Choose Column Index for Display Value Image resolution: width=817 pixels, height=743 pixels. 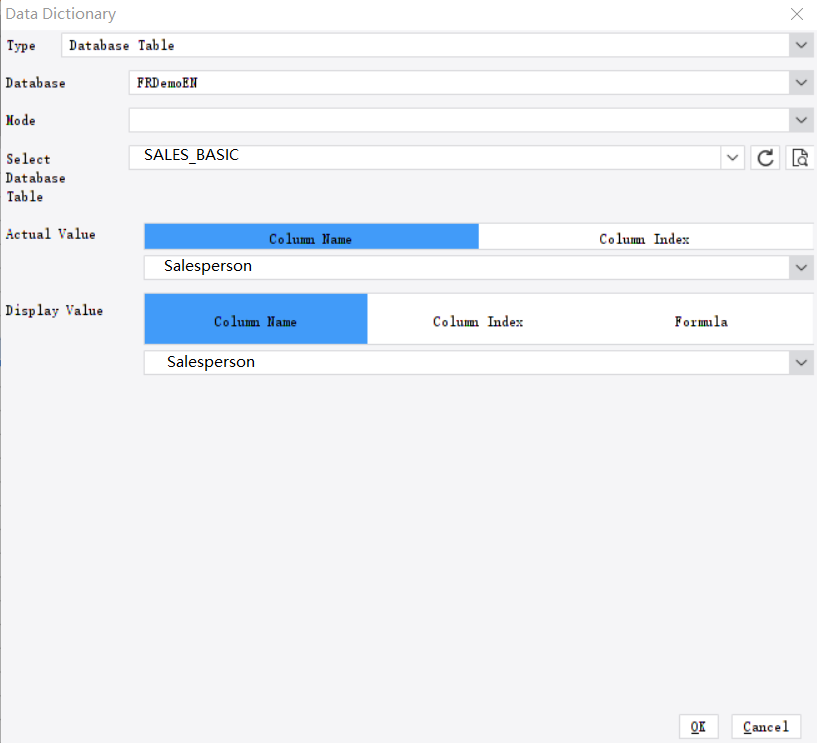click(478, 321)
